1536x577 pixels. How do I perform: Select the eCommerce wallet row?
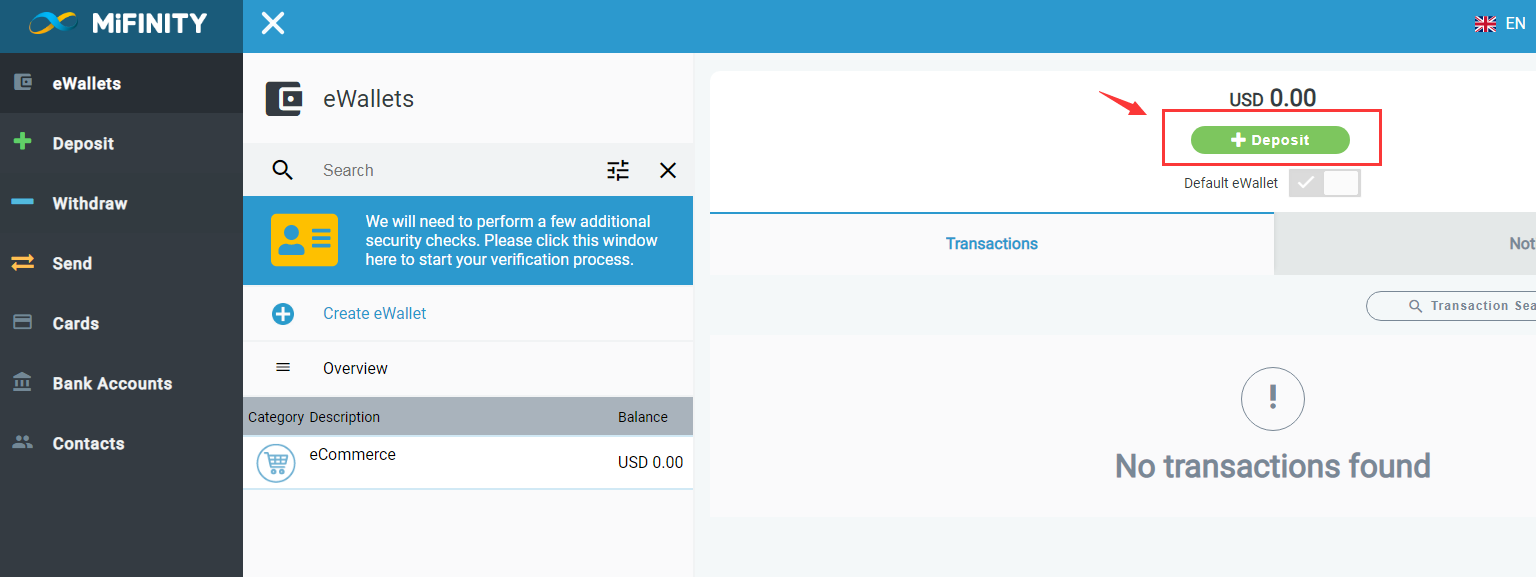468,463
